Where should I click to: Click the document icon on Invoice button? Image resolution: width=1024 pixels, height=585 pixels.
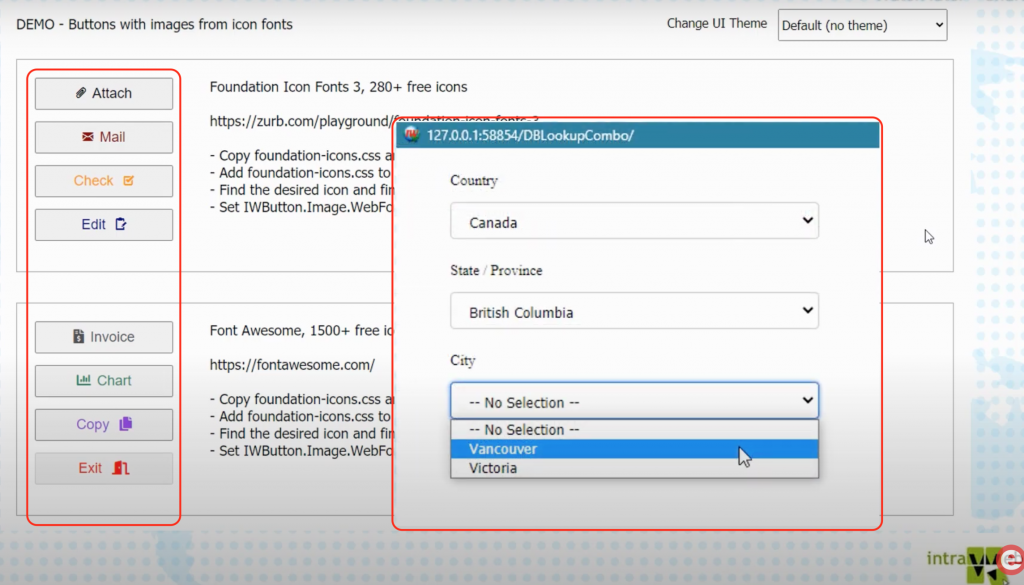coord(79,337)
